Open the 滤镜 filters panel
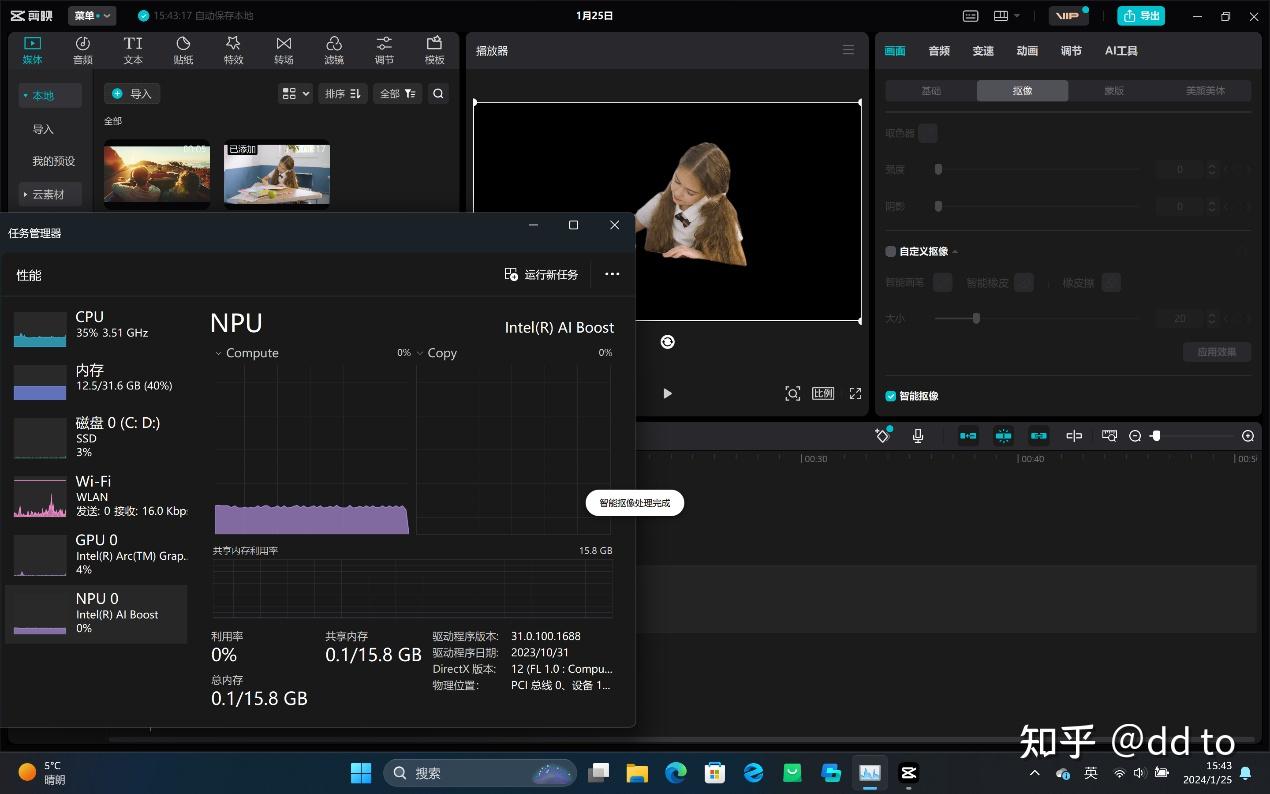1270x794 pixels. pos(334,50)
